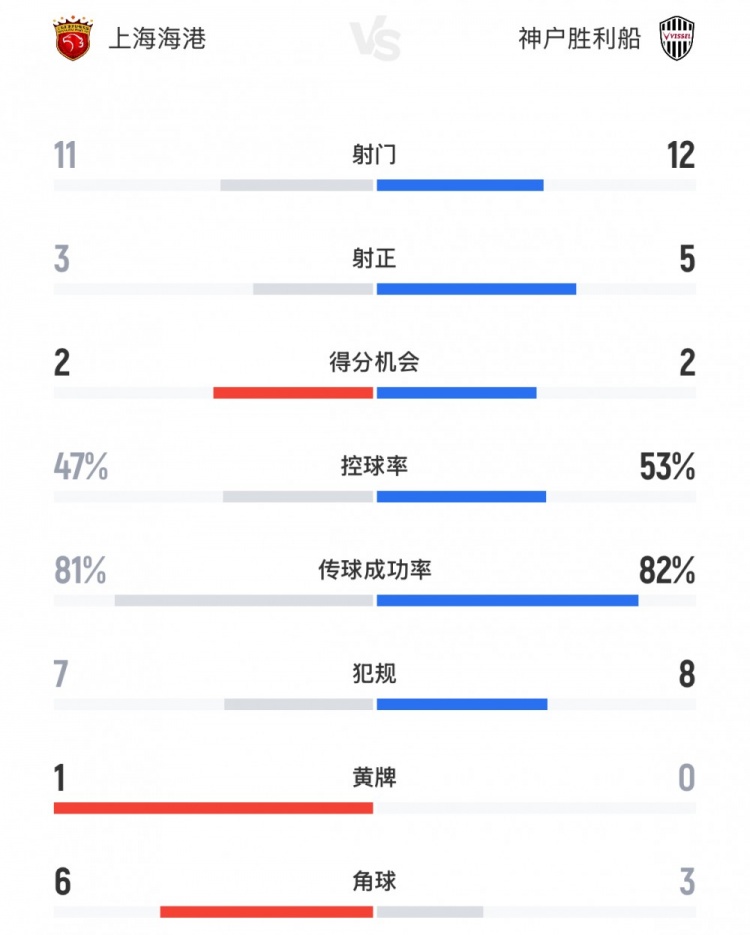Open the 神户胜利船 team name link
Image resolution: width=750 pixels, height=935 pixels.
pyautogui.click(x=580, y=40)
